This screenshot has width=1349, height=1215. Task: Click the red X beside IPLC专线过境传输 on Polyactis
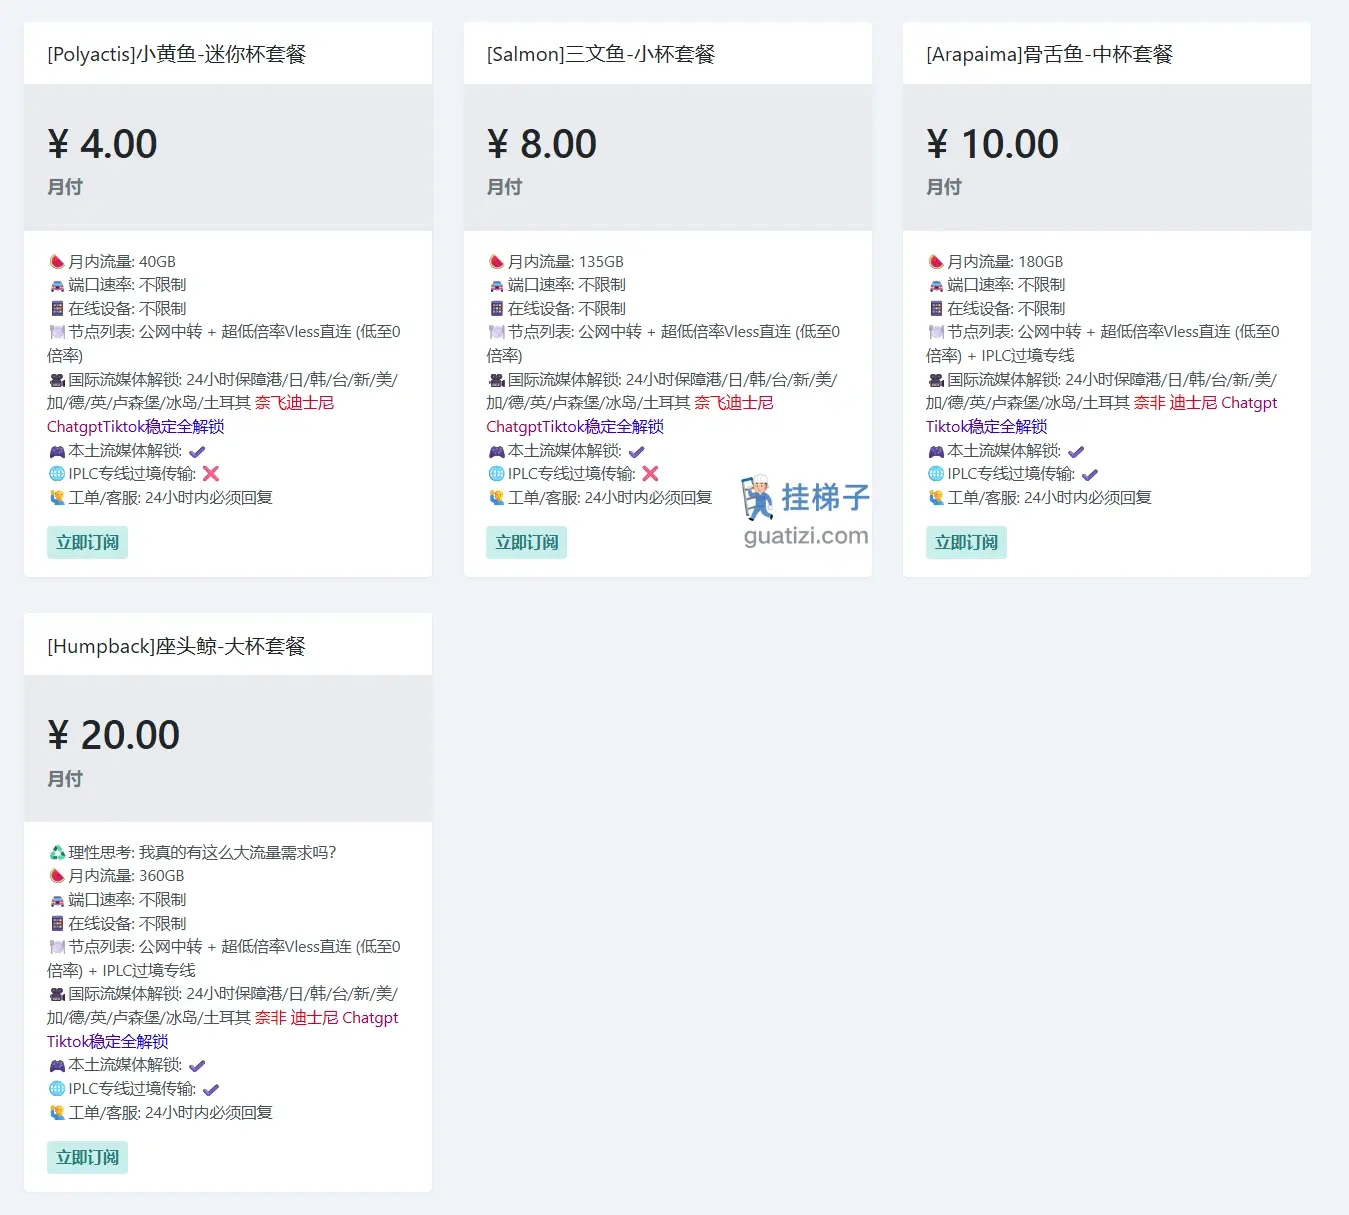coord(212,473)
